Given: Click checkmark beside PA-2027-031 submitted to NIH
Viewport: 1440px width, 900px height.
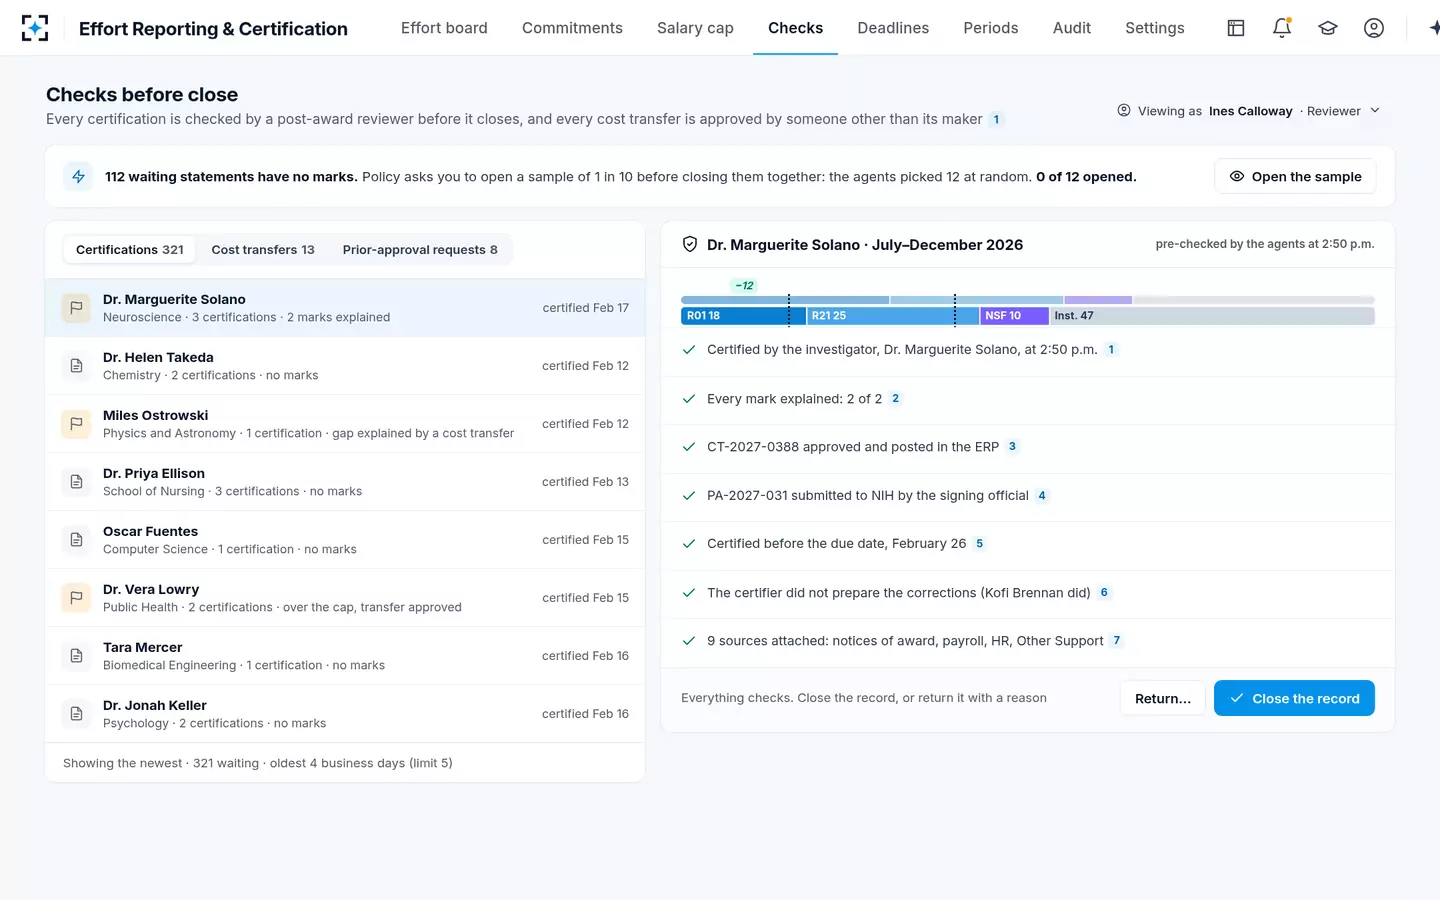Looking at the screenshot, I should coord(689,495).
